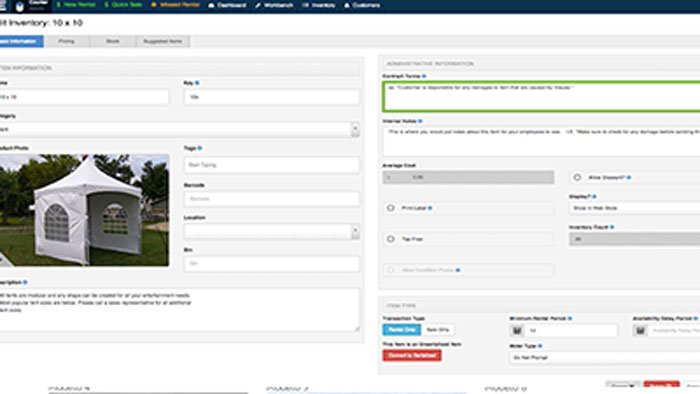Expand the Meter Type dropdown
Screen dimensions: 700x394
pos(604,357)
